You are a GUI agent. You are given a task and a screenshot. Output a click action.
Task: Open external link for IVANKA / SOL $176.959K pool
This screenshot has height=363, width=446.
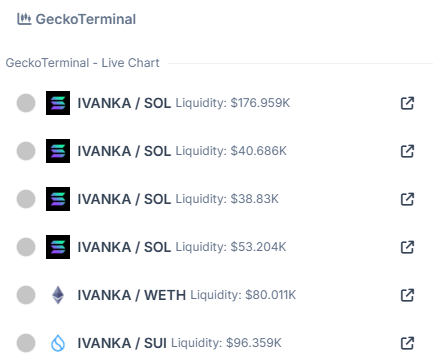[x=407, y=103]
